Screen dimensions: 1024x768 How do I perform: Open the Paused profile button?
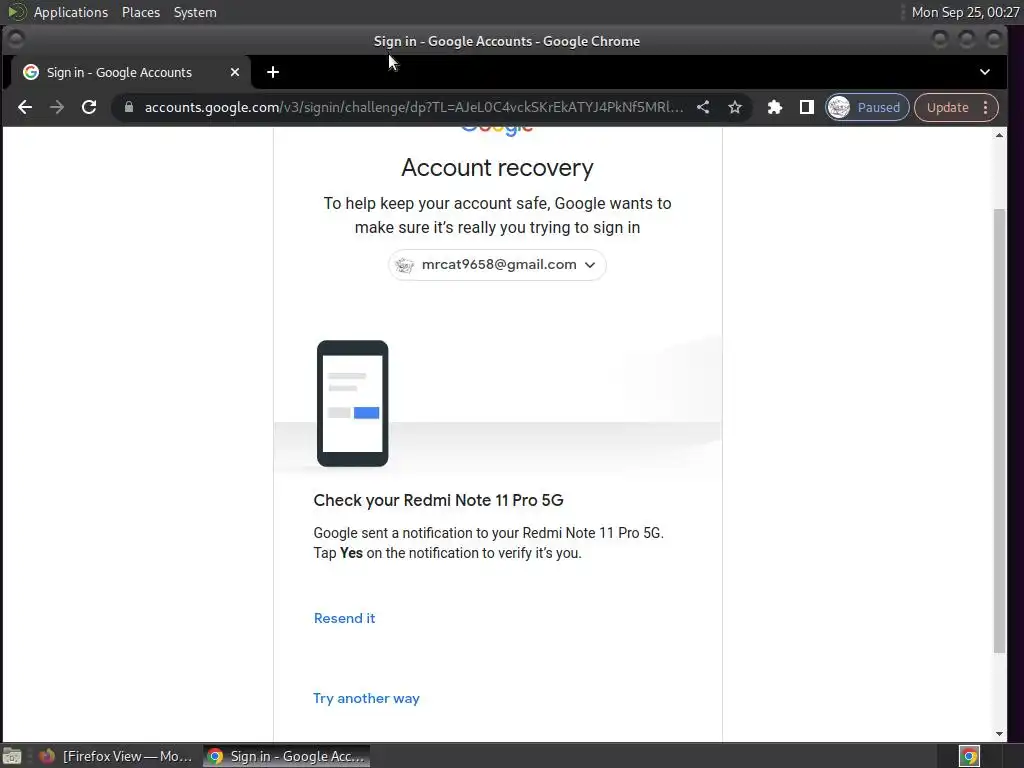coord(867,107)
